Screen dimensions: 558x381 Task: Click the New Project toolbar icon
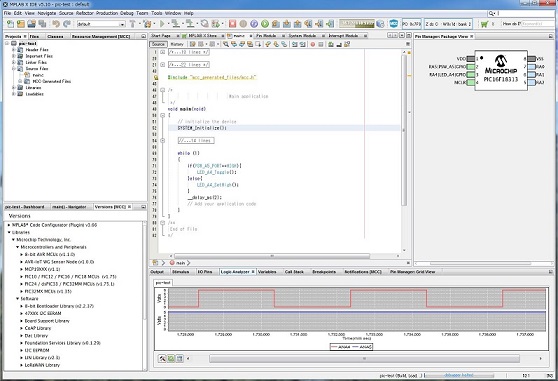click(21, 24)
